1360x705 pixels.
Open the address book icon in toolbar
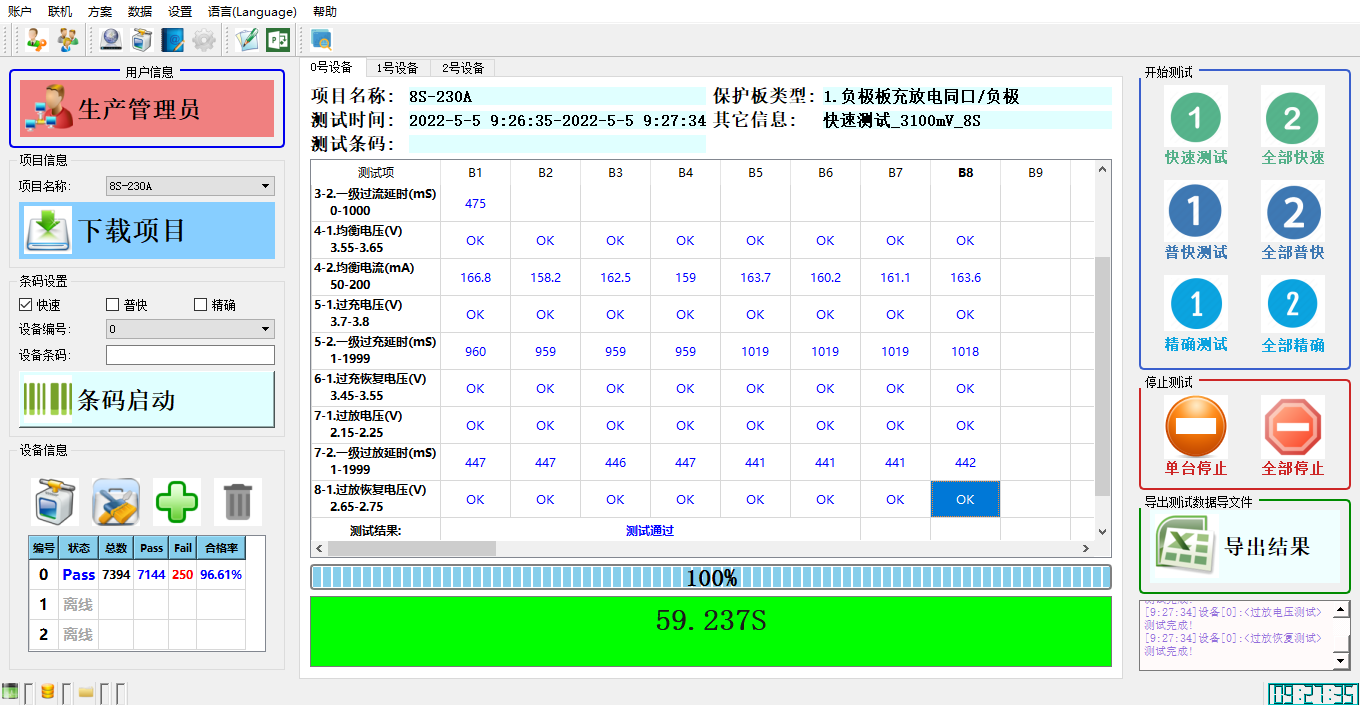pyautogui.click(x=173, y=40)
